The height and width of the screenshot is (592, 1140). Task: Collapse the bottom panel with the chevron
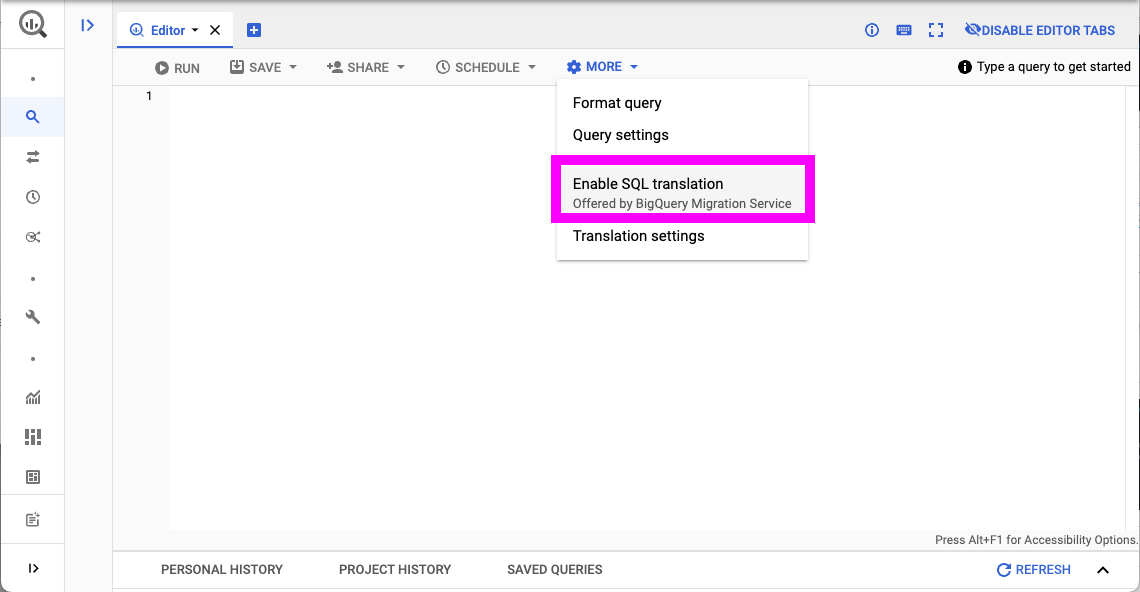pyautogui.click(x=1102, y=569)
